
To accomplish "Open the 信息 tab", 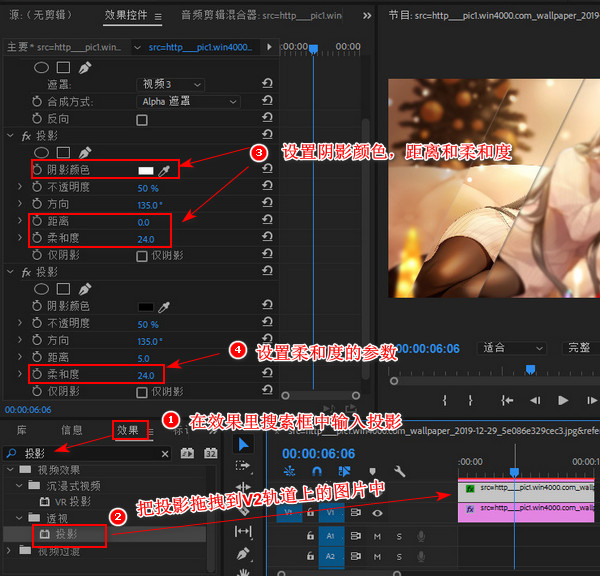I will tap(72, 430).
